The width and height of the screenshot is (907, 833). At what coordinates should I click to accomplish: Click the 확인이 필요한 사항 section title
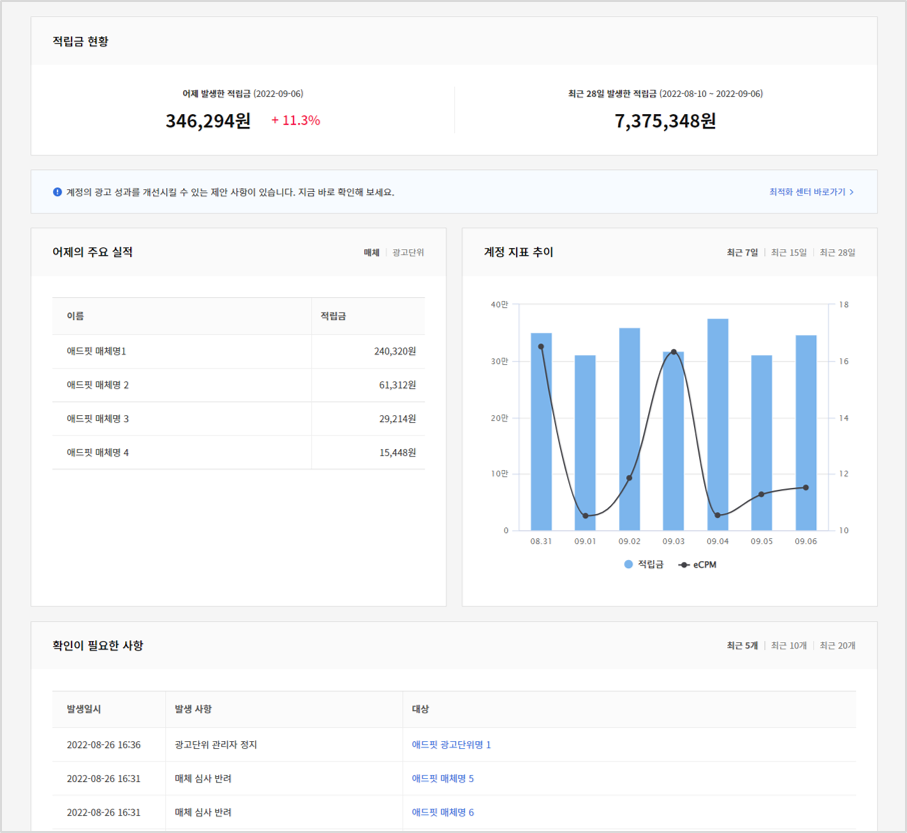pos(98,646)
